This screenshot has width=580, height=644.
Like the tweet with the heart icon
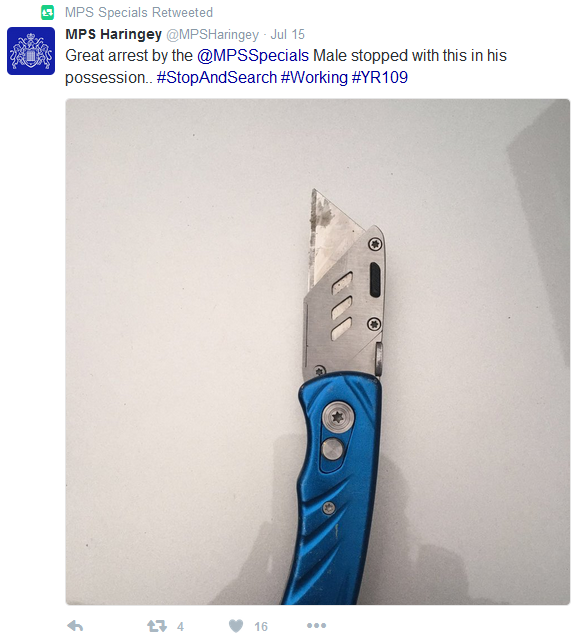(236, 626)
